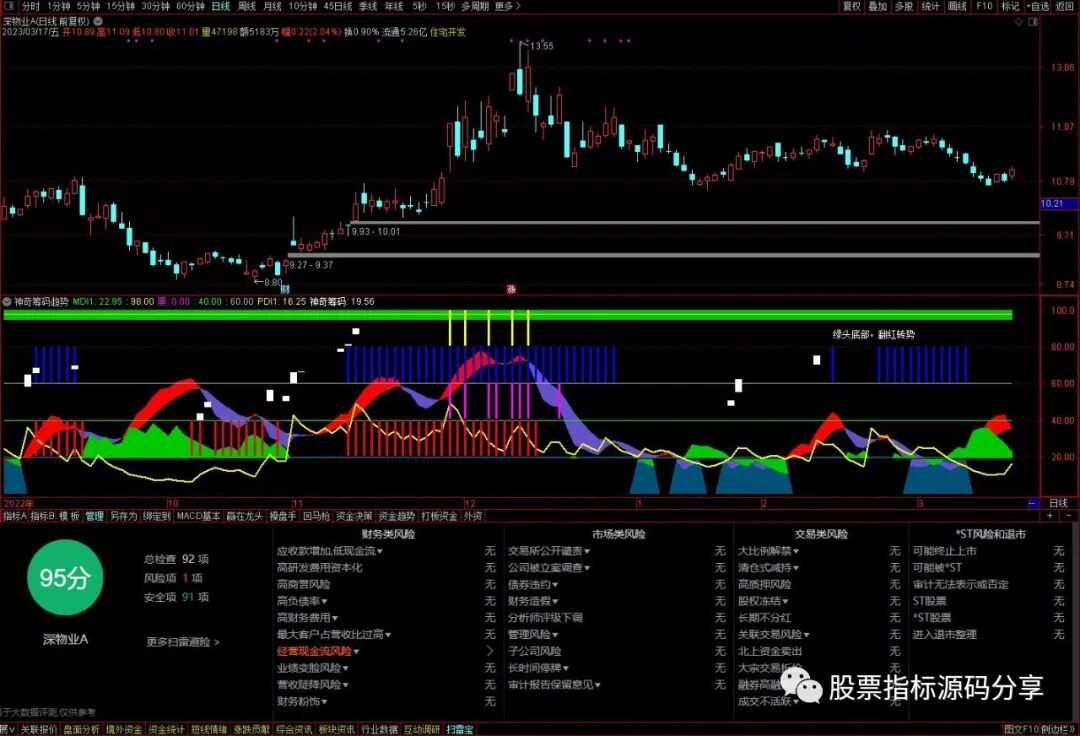1080x736 pixels.
Task: Select the 5分钟 period
Action: click(88, 6)
